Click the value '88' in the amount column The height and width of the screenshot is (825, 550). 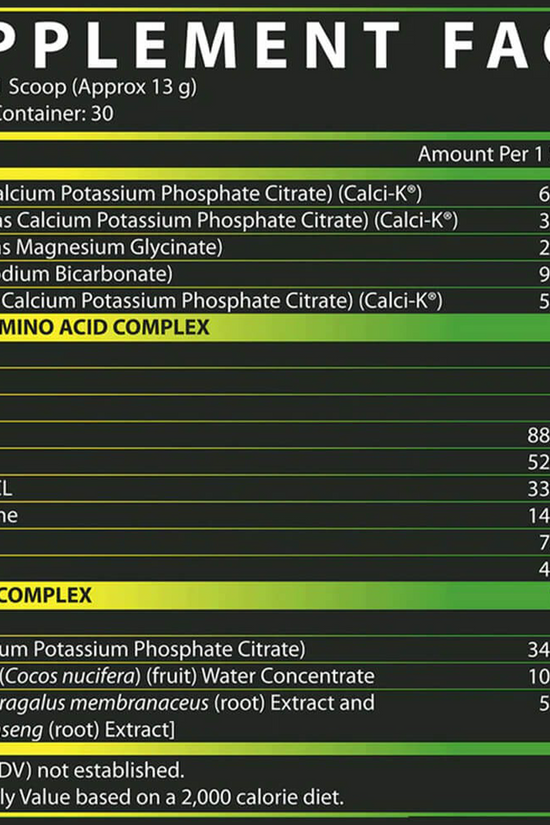[538, 435]
